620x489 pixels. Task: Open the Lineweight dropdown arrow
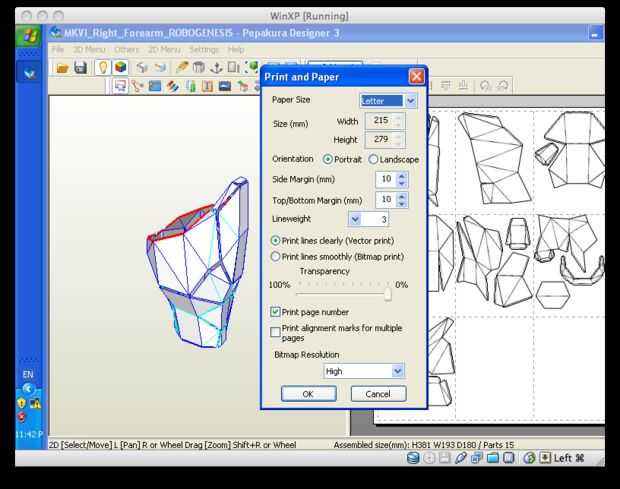click(355, 219)
